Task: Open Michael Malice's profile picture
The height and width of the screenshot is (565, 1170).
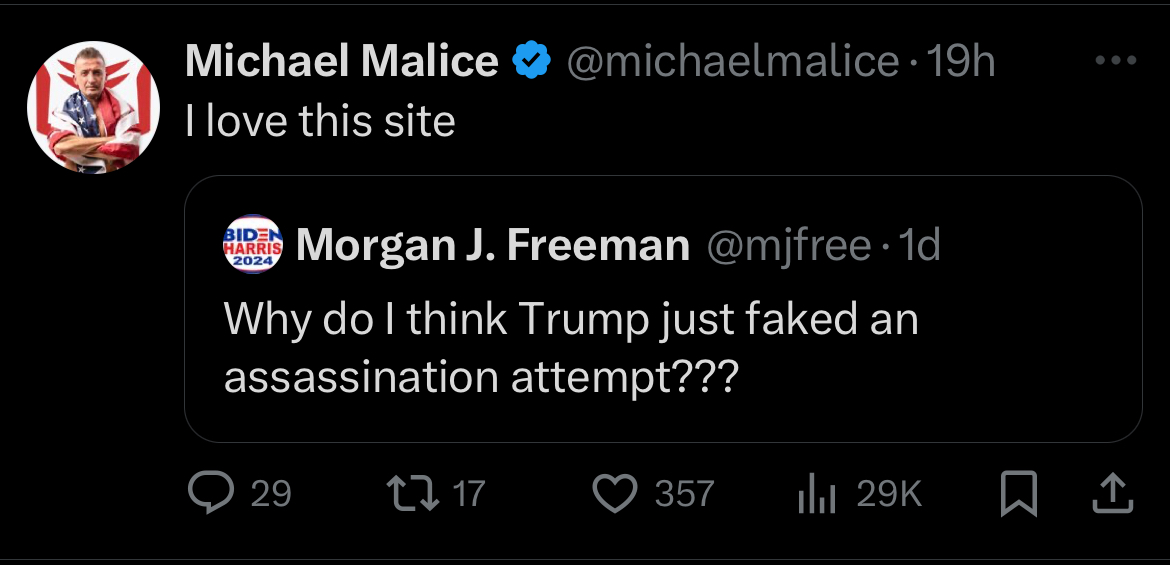Action: point(94,107)
